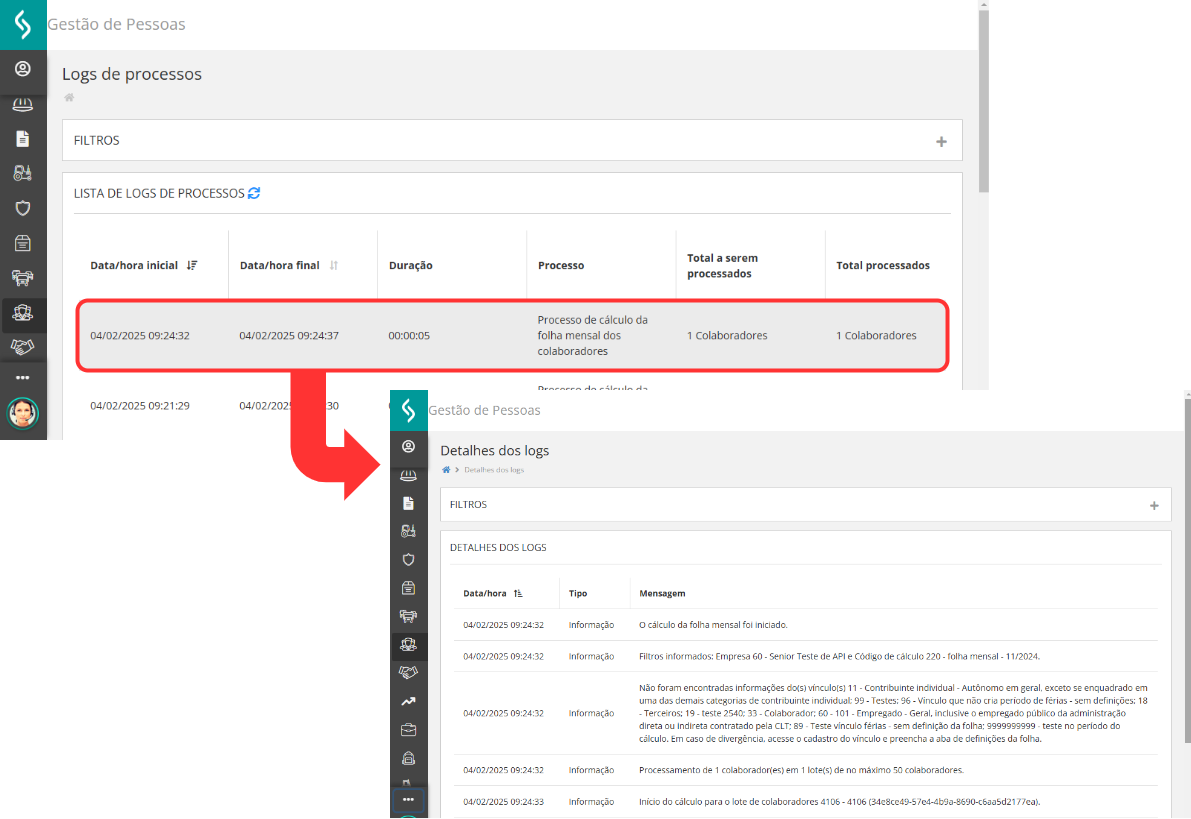Expand FILTROS panel in Logs de processos window

click(x=941, y=141)
